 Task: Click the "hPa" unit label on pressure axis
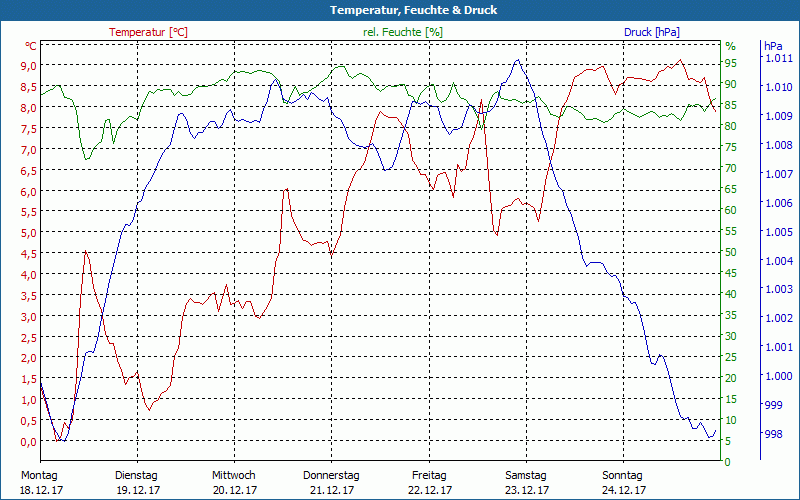click(x=772, y=46)
